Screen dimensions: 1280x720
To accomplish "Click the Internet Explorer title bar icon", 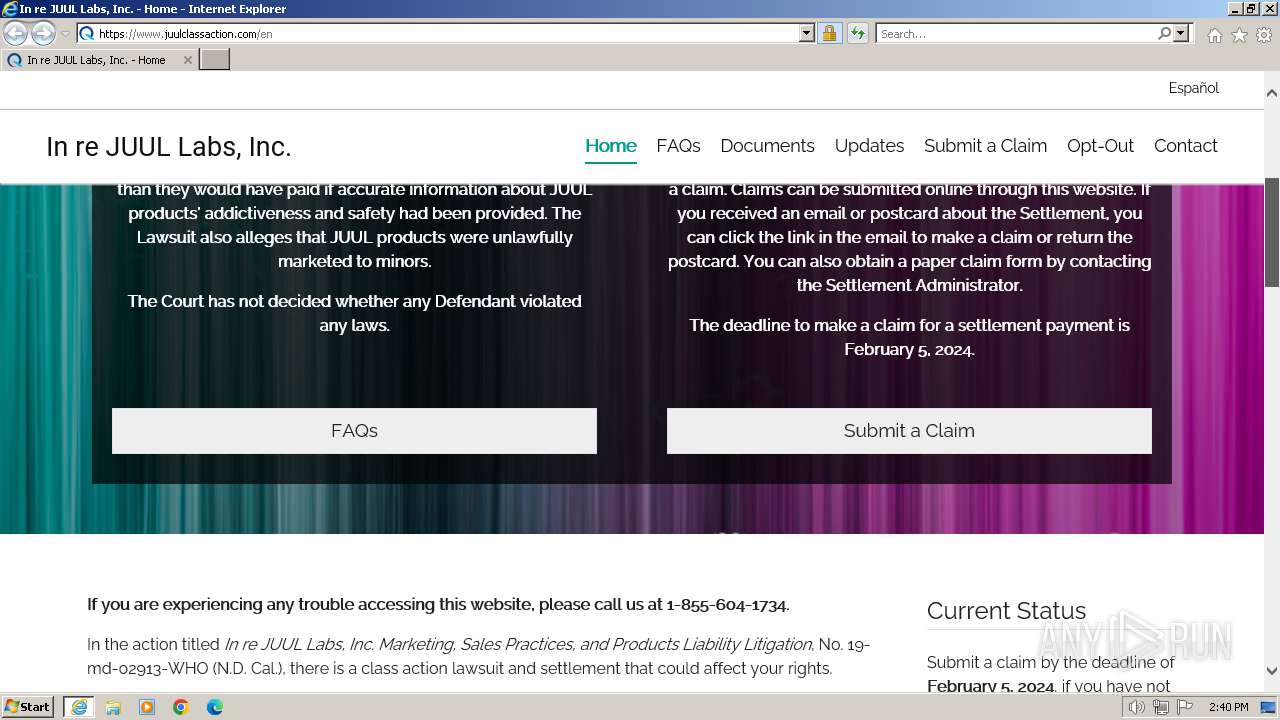I will tap(9, 9).
